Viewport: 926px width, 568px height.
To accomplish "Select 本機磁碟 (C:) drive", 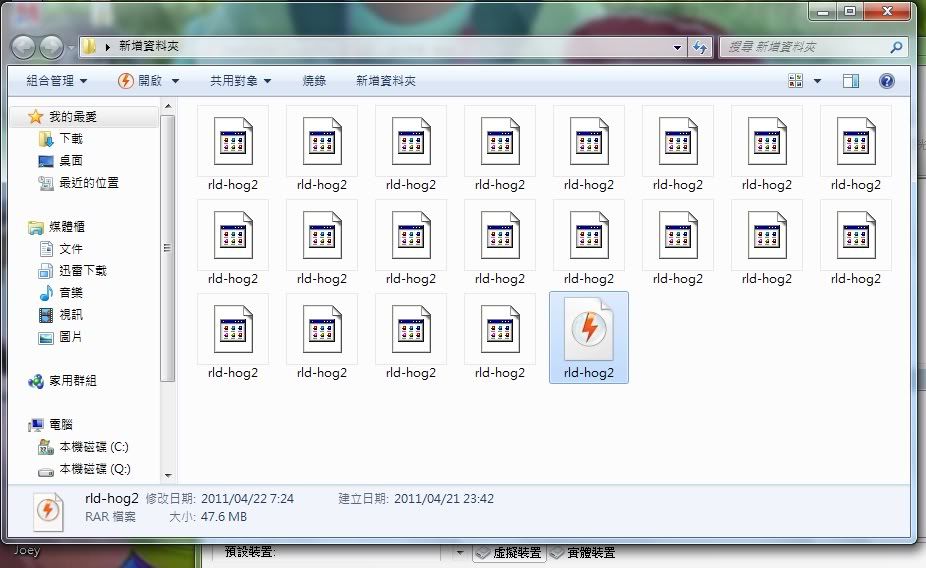I will (x=93, y=447).
